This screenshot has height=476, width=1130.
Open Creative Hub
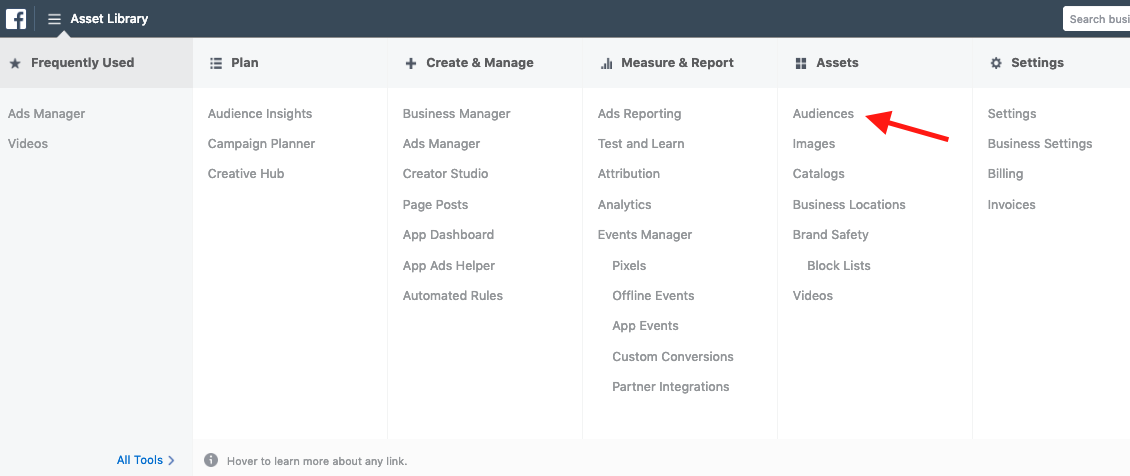[246, 174]
